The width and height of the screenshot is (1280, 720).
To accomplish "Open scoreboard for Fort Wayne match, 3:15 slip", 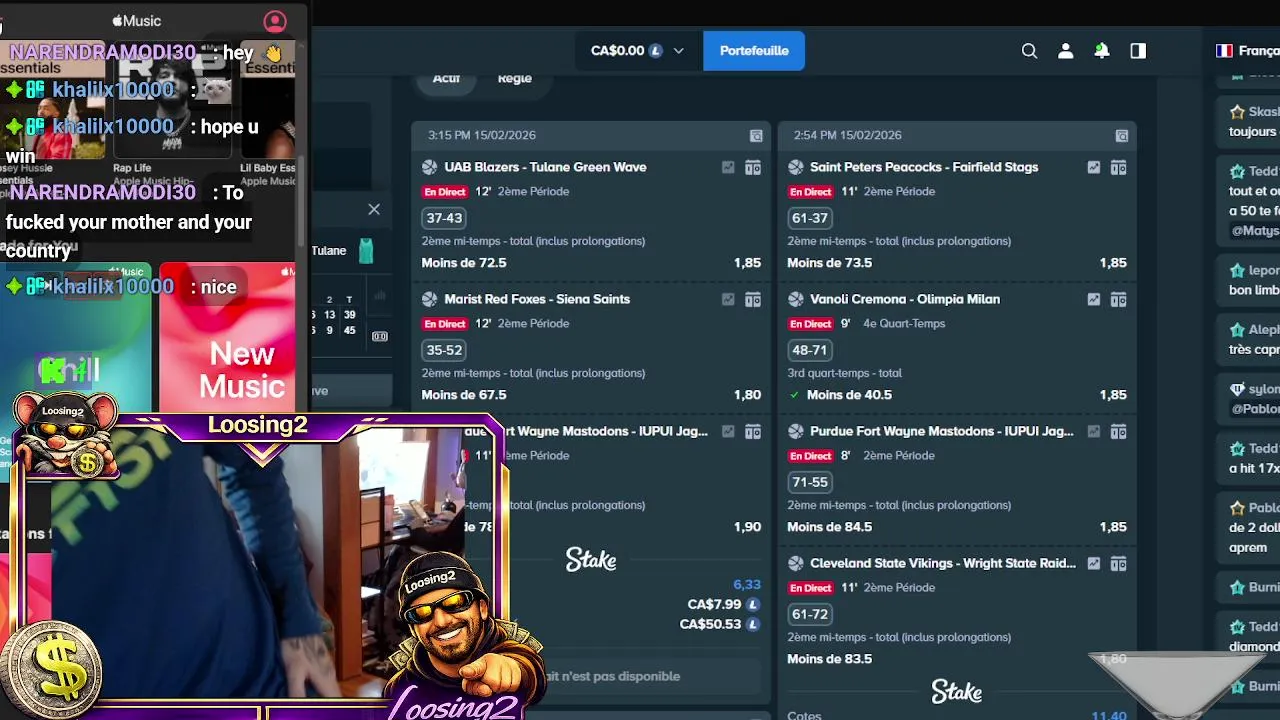I will pyautogui.click(x=753, y=431).
